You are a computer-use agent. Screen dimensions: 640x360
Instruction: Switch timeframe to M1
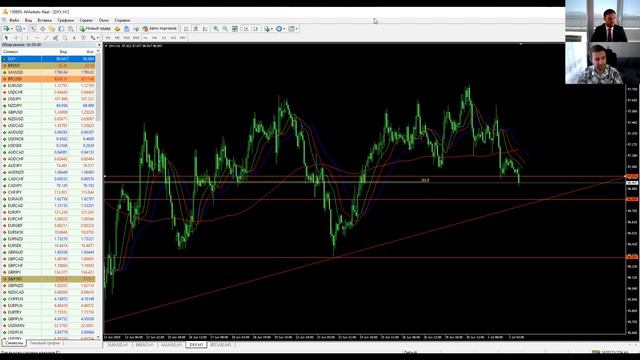point(108,38)
